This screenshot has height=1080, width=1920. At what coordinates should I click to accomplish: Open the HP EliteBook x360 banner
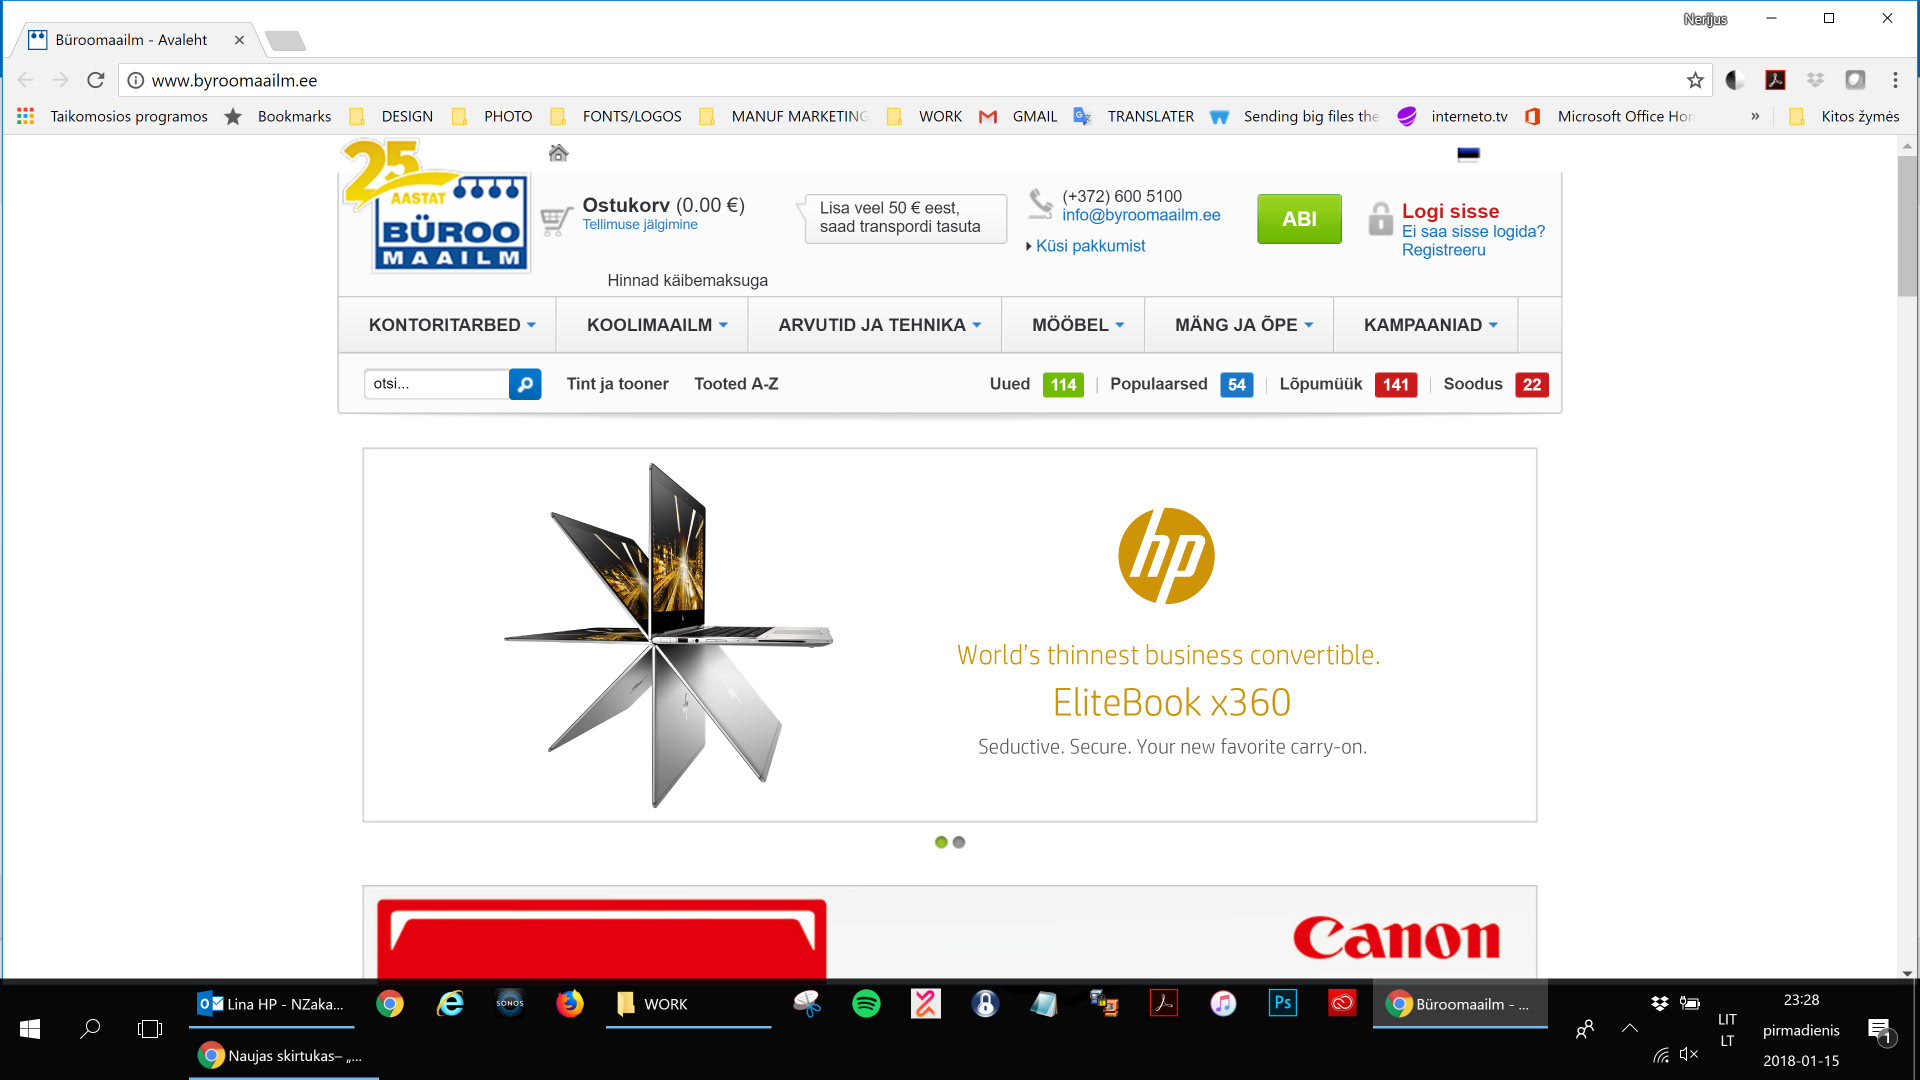[949, 635]
